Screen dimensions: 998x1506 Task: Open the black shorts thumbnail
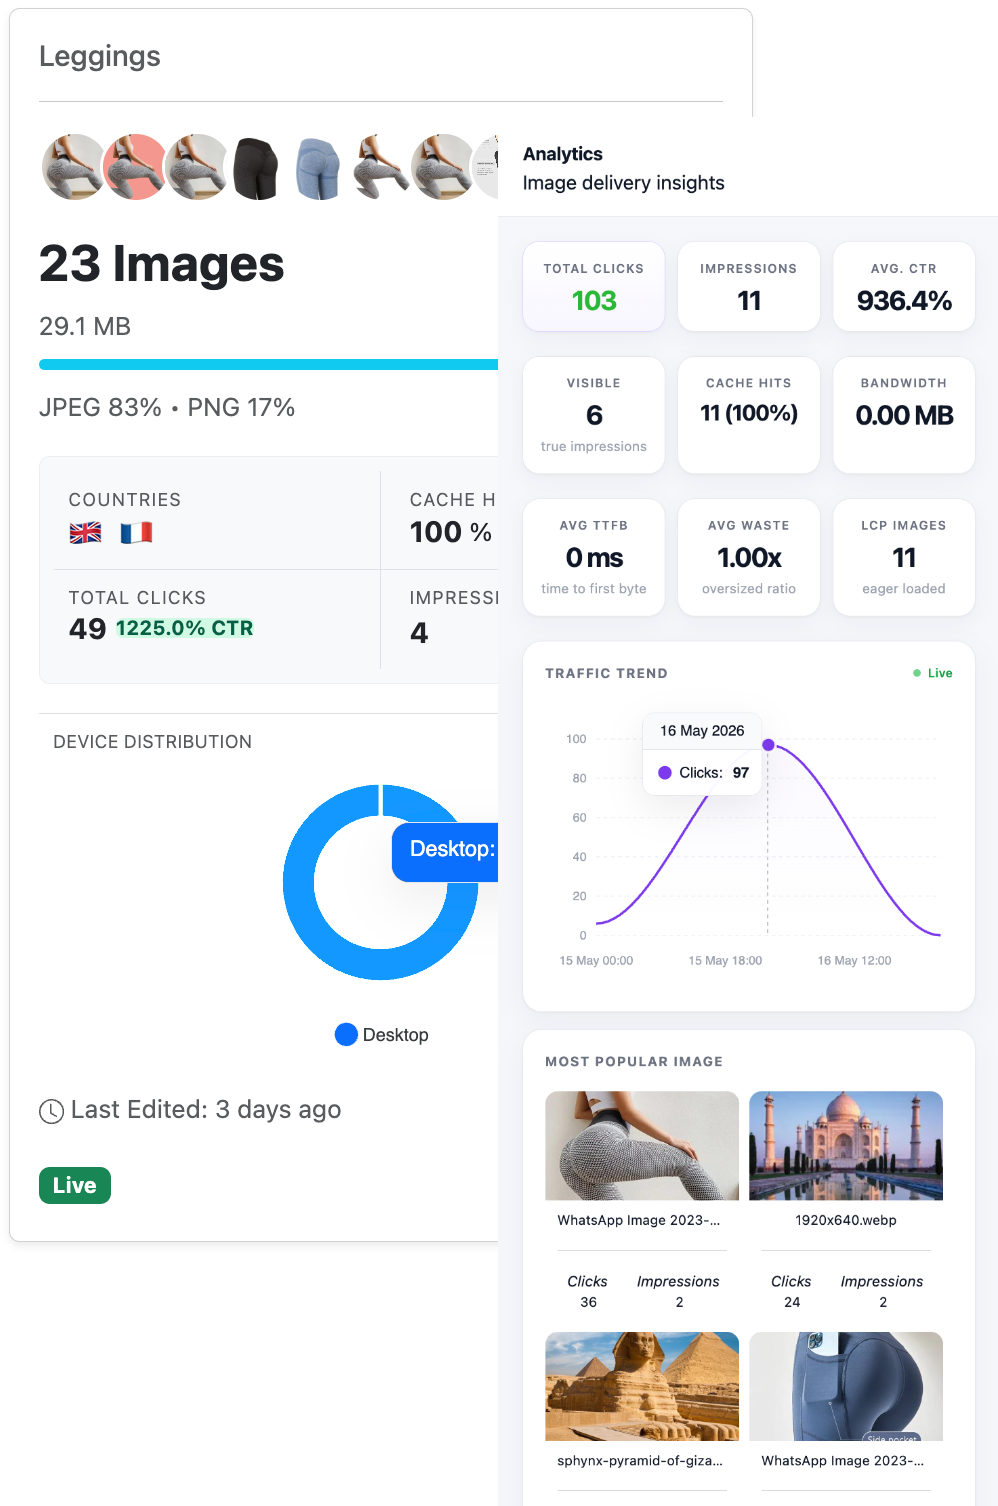click(255, 167)
